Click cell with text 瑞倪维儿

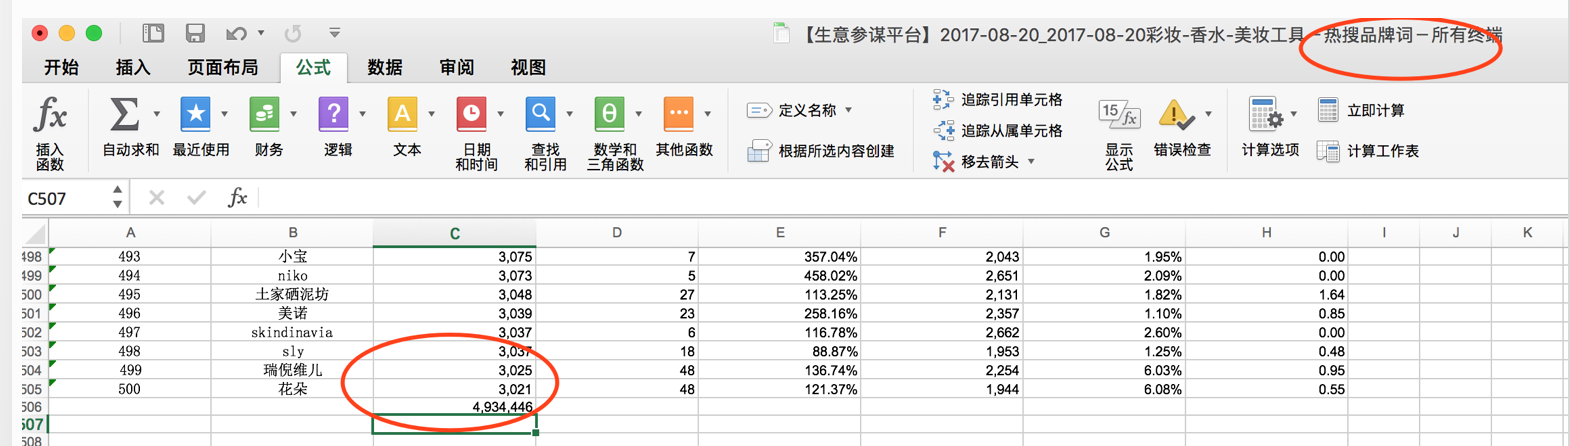[x=292, y=370]
